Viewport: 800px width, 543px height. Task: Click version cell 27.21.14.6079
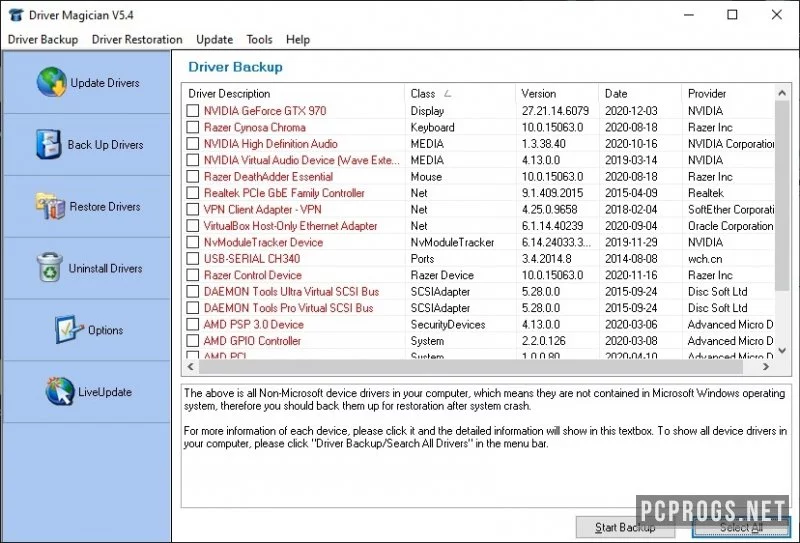tap(555, 111)
